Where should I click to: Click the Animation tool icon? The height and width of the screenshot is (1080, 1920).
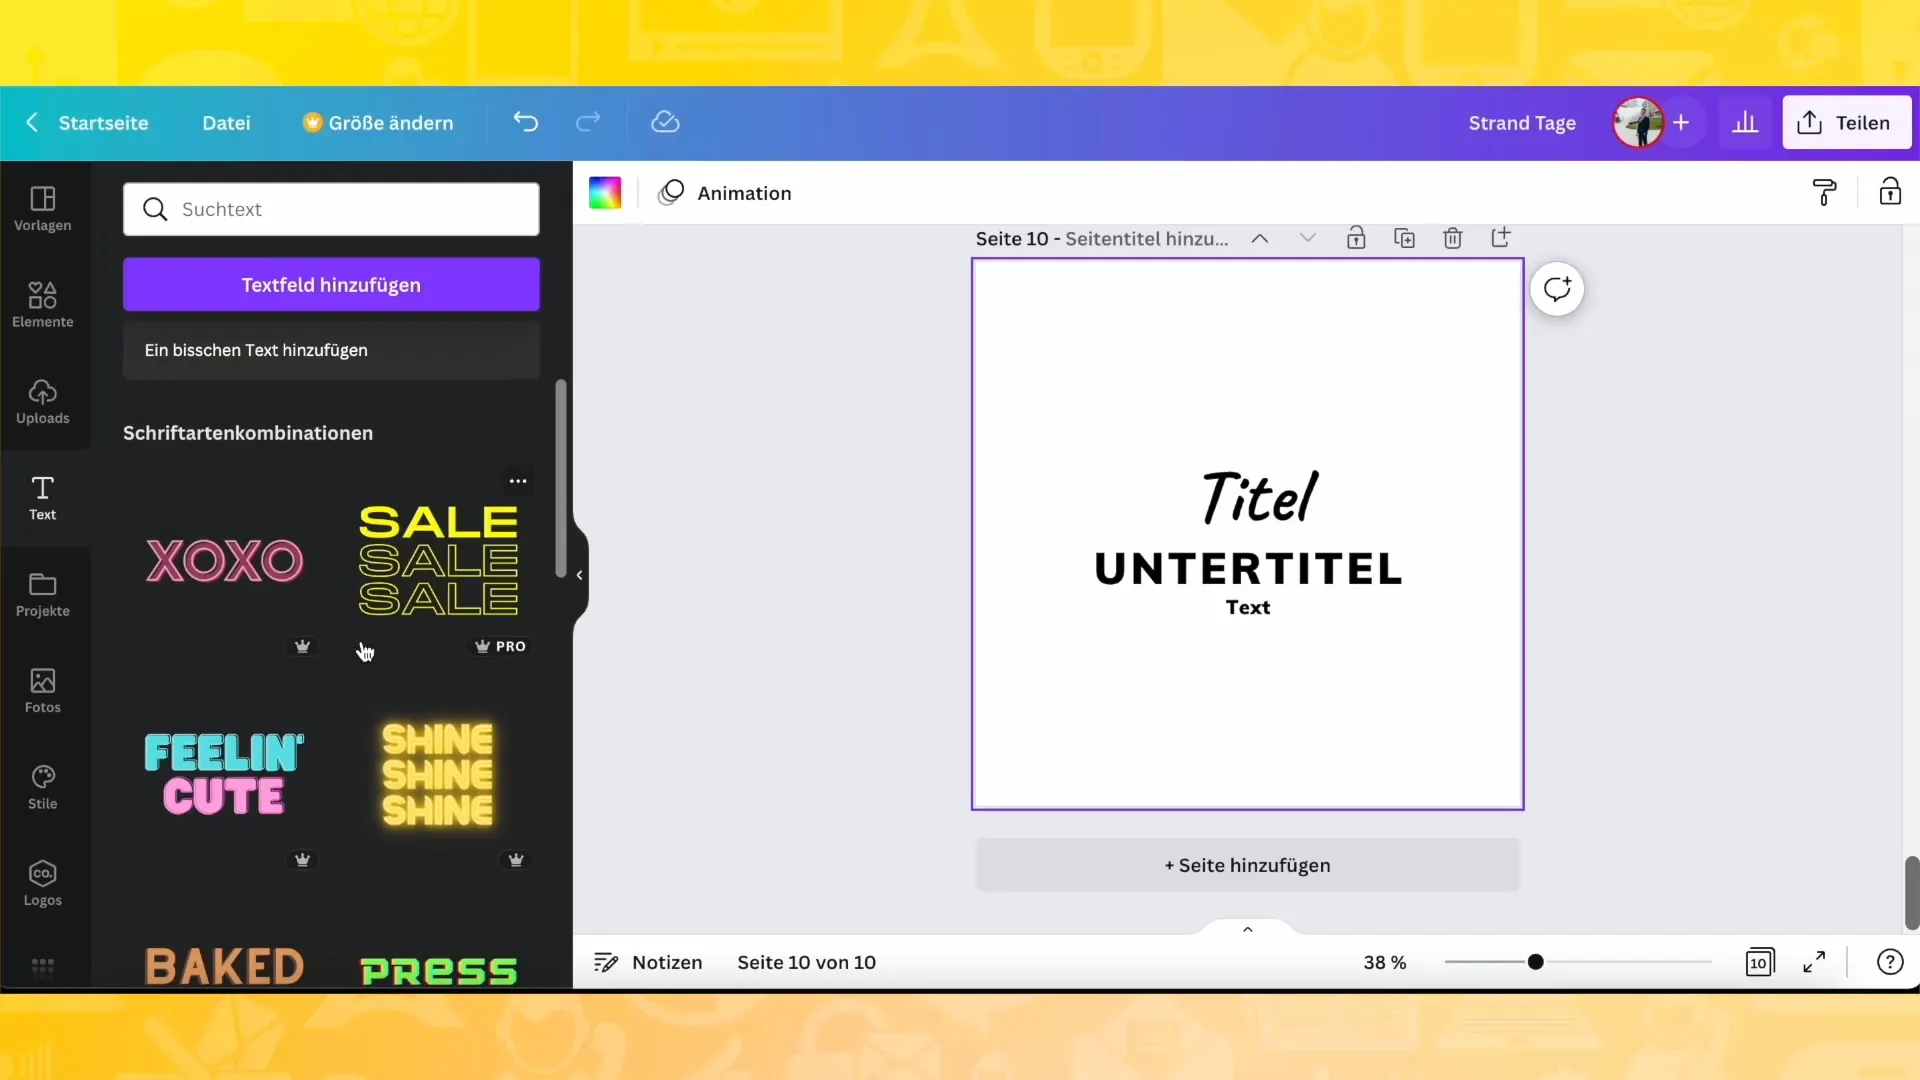(673, 193)
